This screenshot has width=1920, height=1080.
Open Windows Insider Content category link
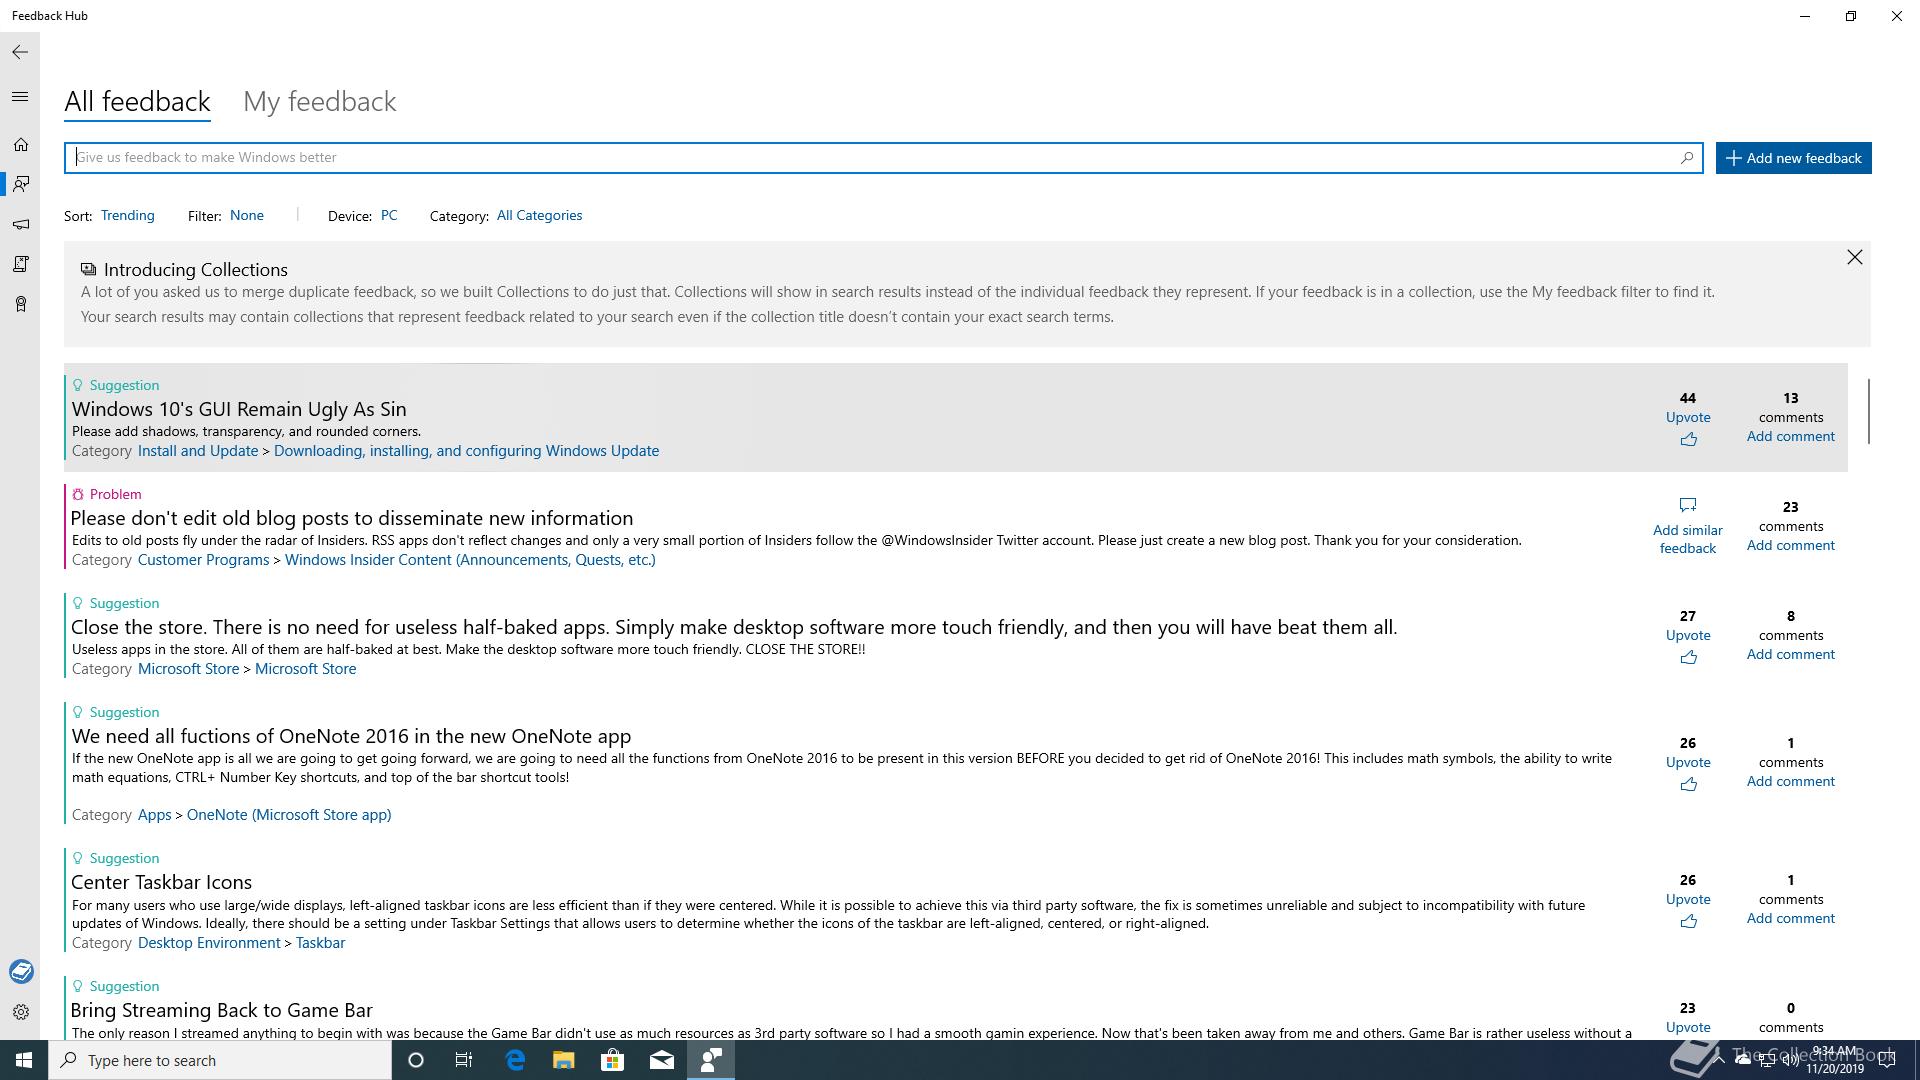pos(470,560)
